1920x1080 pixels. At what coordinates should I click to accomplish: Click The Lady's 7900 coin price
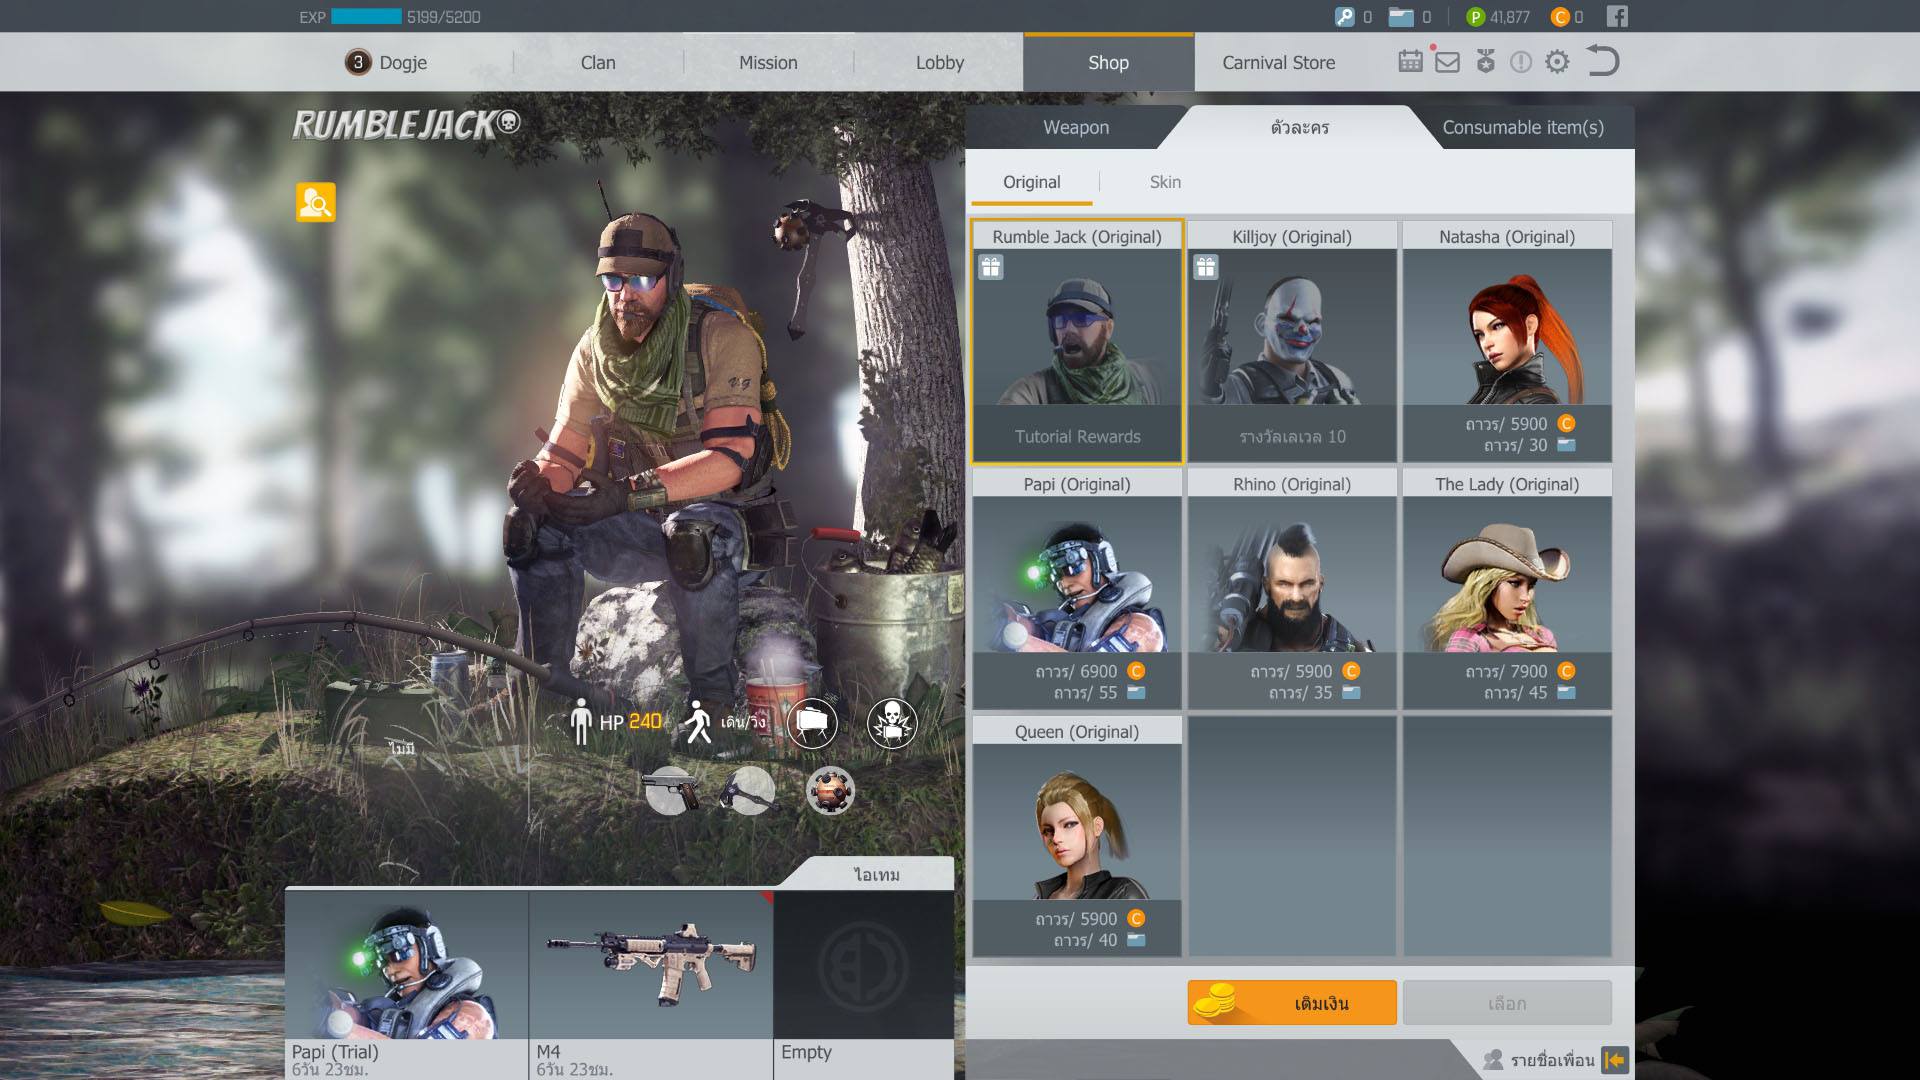(x=1519, y=671)
